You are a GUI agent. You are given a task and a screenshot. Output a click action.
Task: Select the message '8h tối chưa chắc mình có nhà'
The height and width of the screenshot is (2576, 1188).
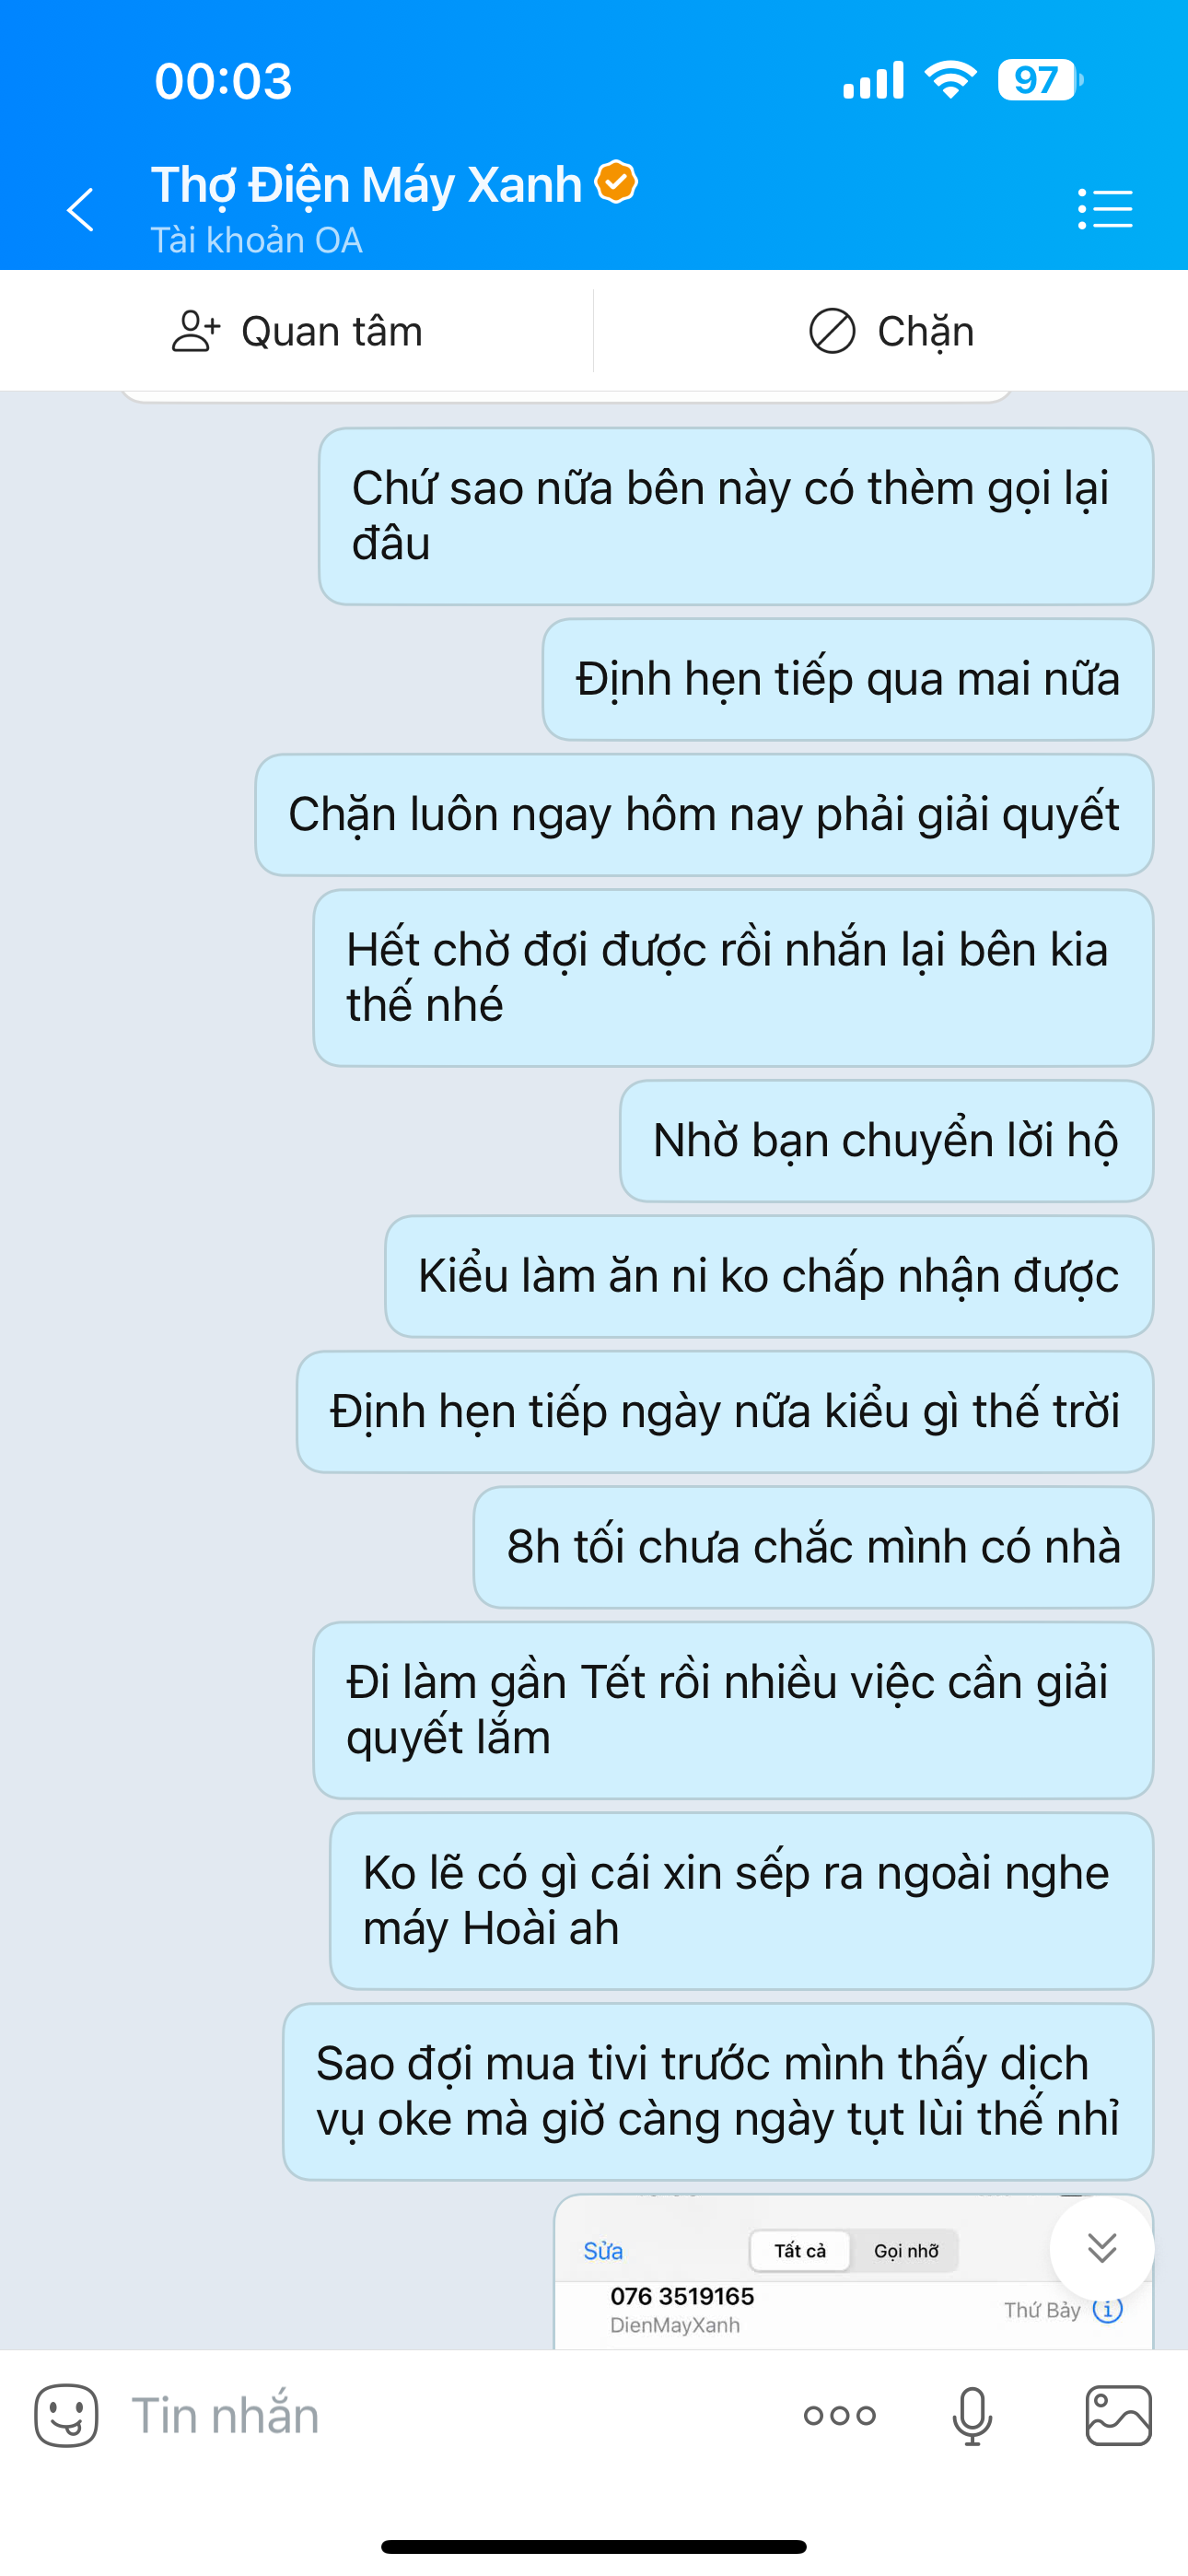(x=813, y=1547)
